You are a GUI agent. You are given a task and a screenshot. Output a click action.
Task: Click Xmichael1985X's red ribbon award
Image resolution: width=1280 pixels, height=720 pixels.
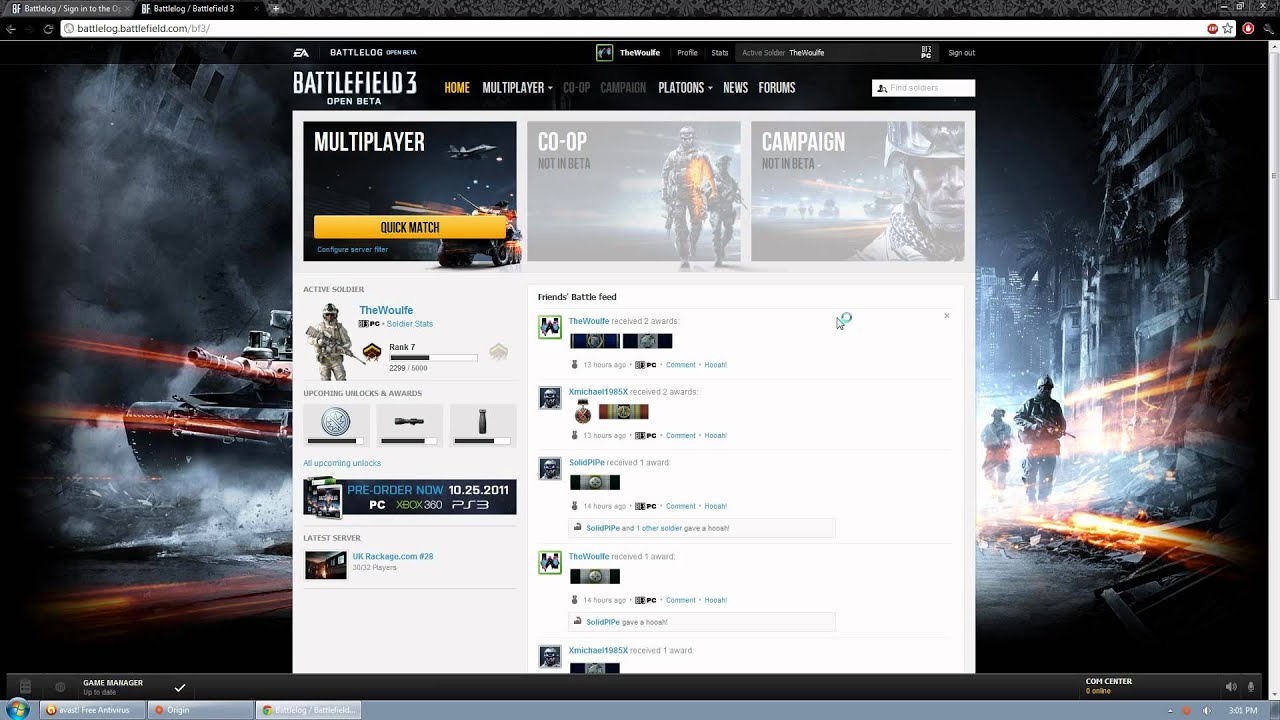(x=623, y=411)
